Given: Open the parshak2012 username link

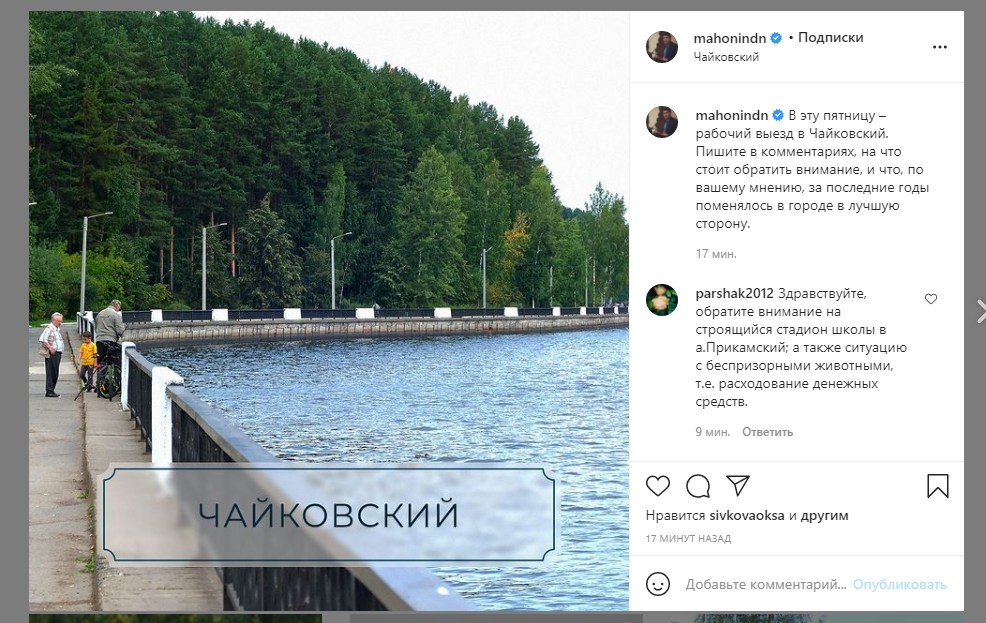Looking at the screenshot, I should (x=734, y=294).
